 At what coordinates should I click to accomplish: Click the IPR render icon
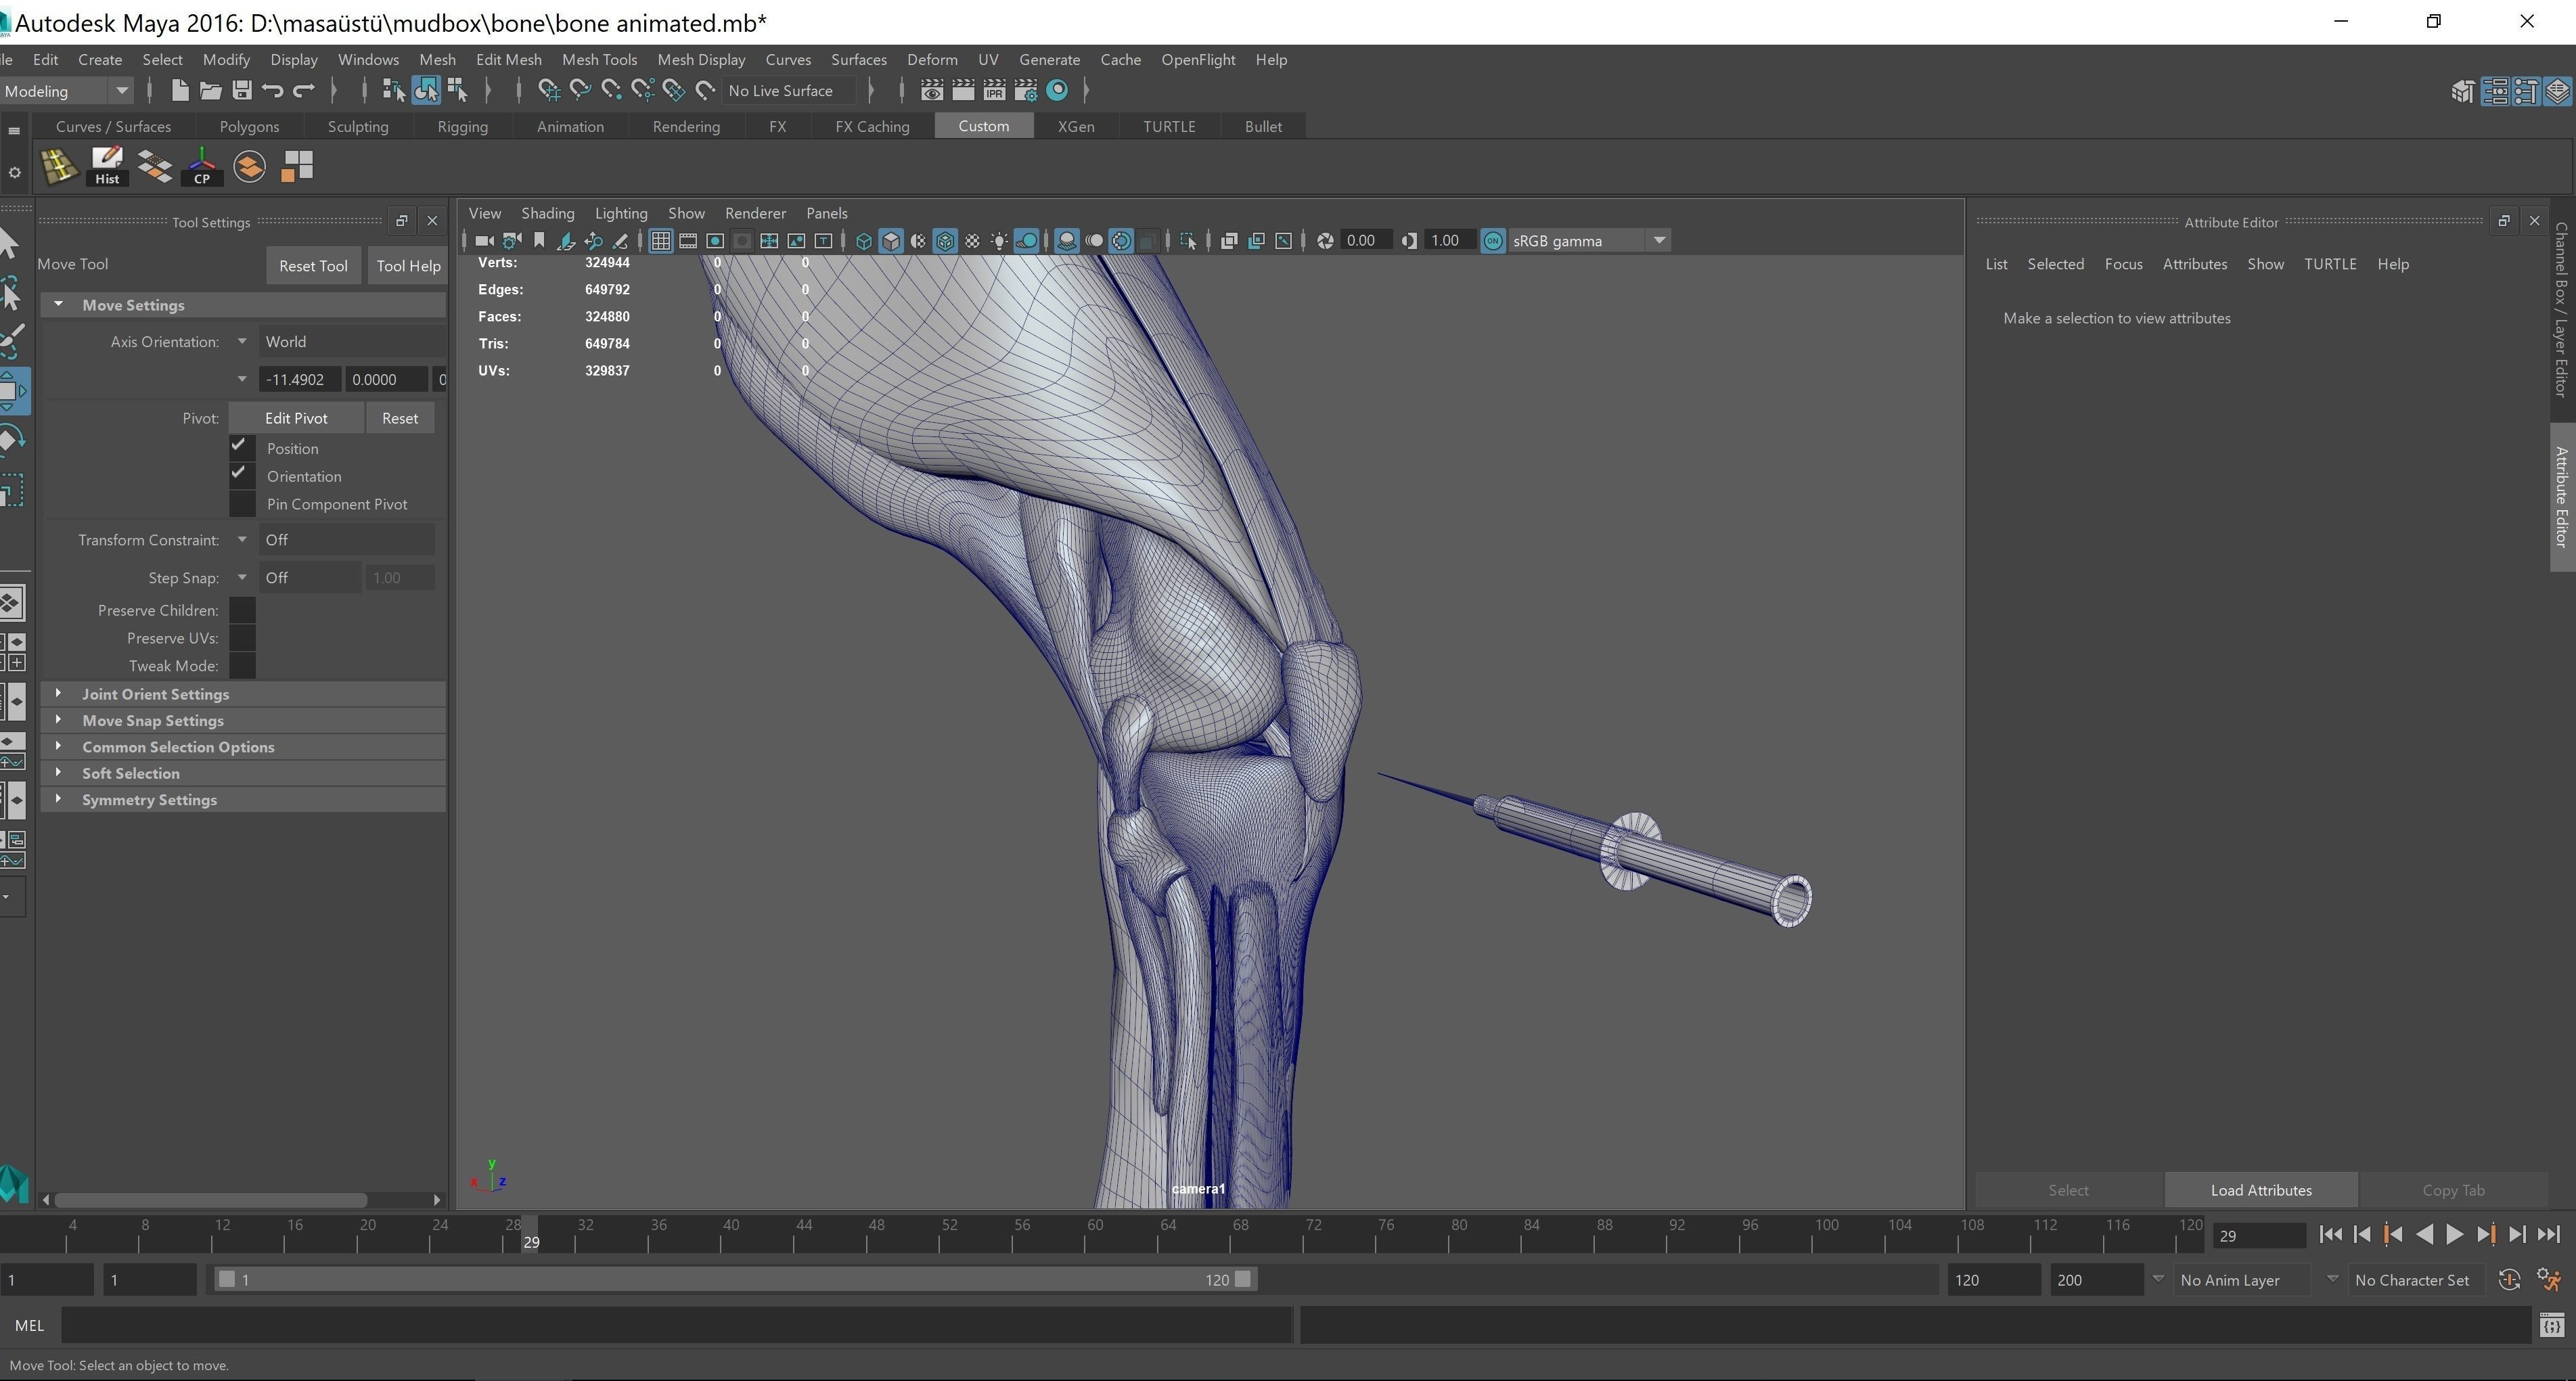(x=994, y=91)
